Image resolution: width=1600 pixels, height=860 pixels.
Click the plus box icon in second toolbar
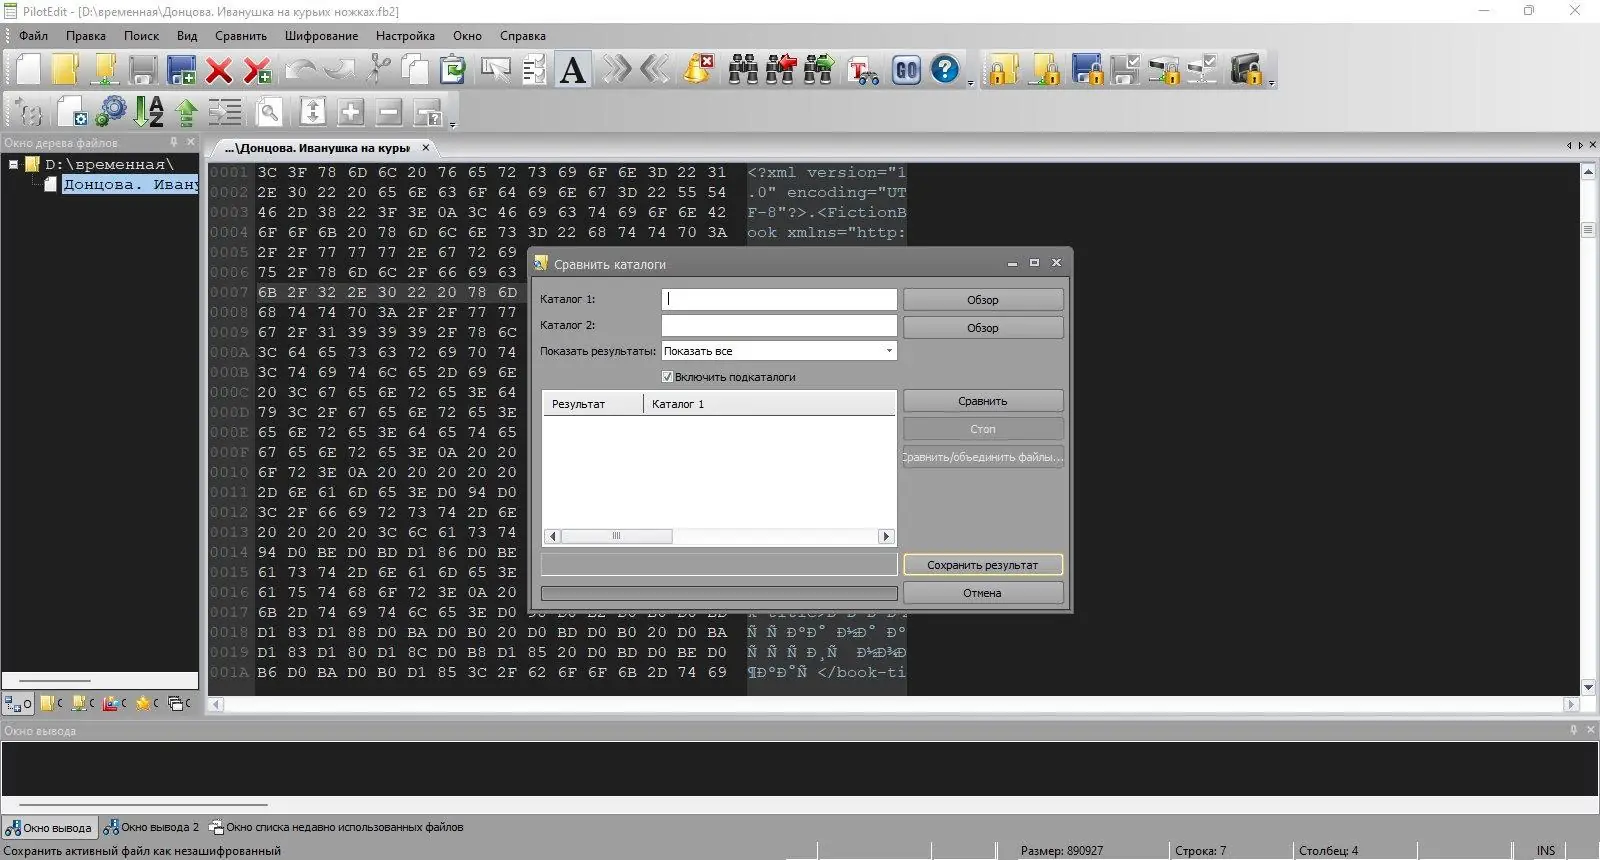(x=351, y=111)
